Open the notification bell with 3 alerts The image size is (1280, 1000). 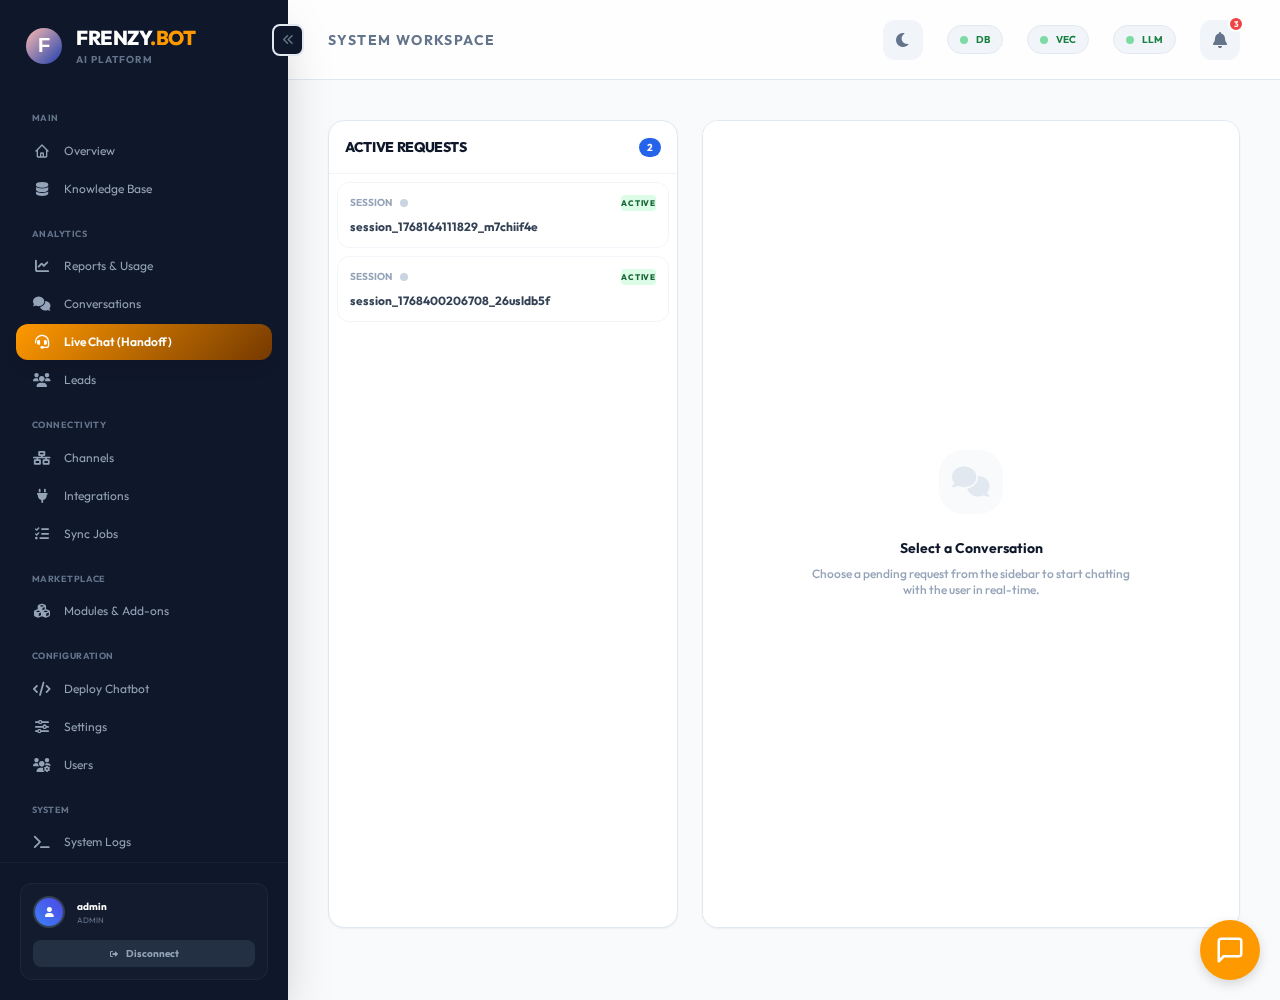click(1219, 40)
